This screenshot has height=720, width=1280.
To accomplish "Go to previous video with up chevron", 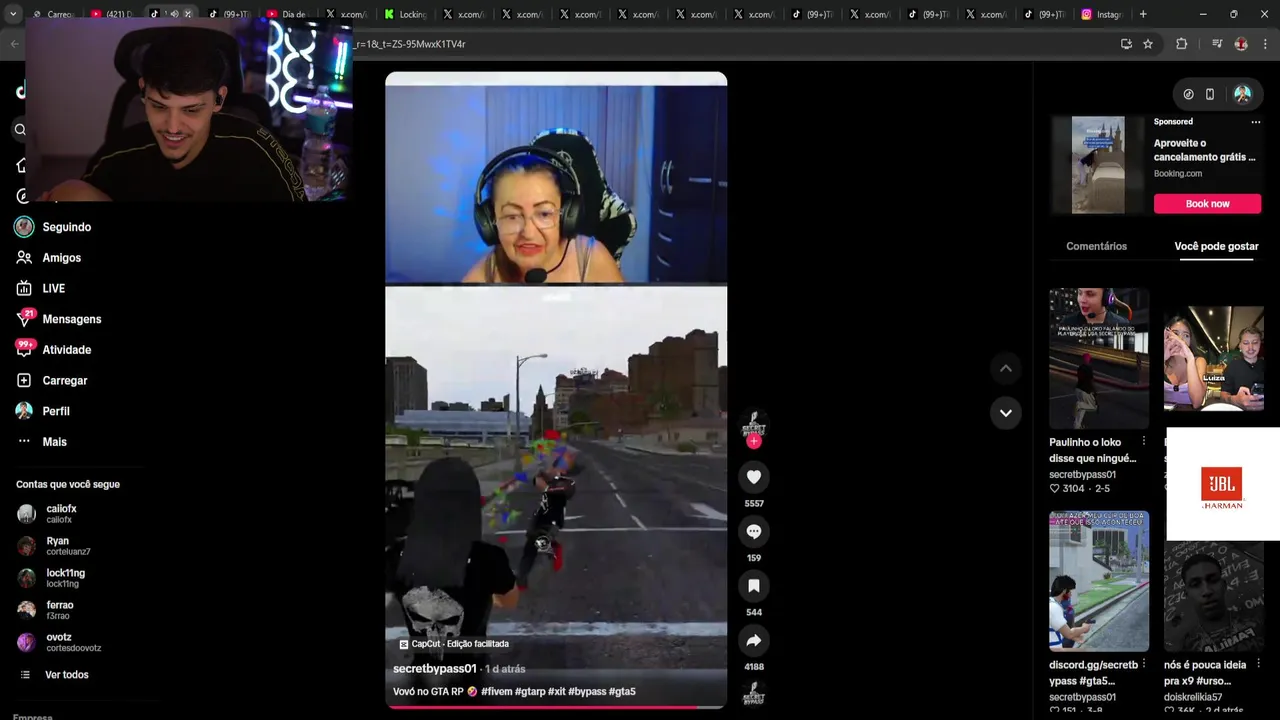I will 1006,368.
